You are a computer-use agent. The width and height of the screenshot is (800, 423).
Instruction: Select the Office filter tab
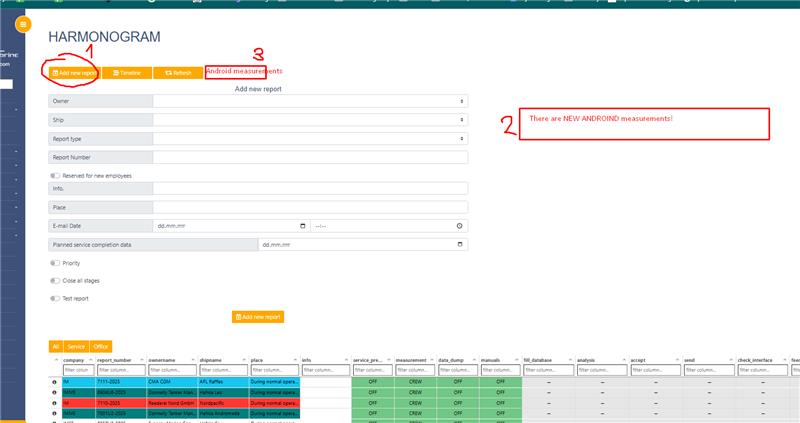tap(101, 346)
